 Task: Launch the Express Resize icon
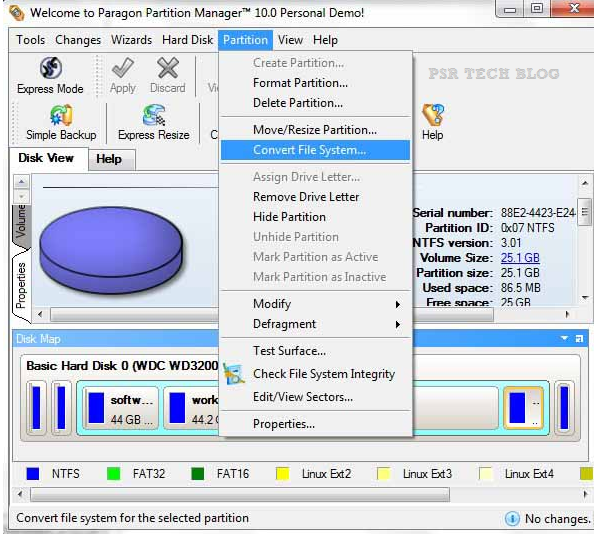point(154,115)
